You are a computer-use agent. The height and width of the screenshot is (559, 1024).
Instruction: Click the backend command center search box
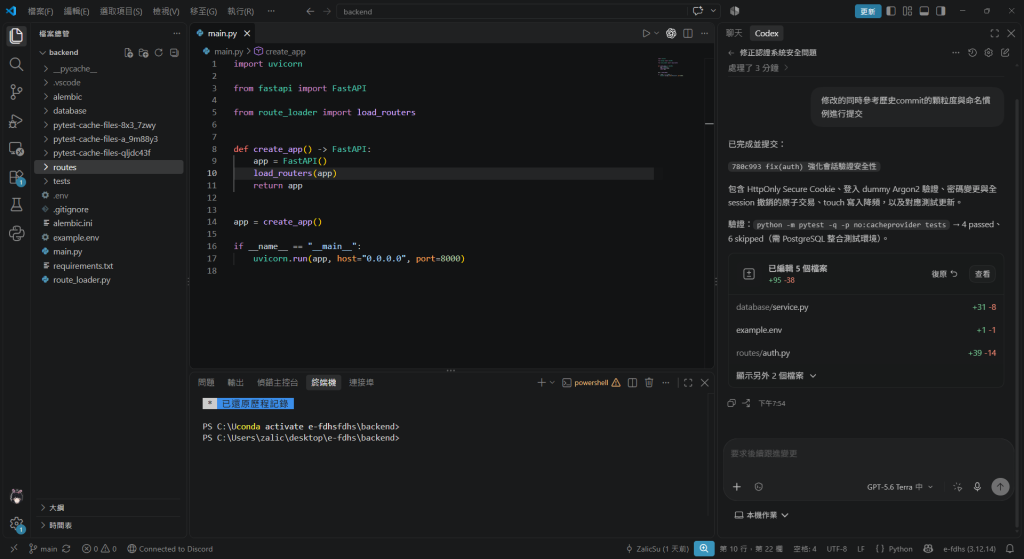click(512, 11)
